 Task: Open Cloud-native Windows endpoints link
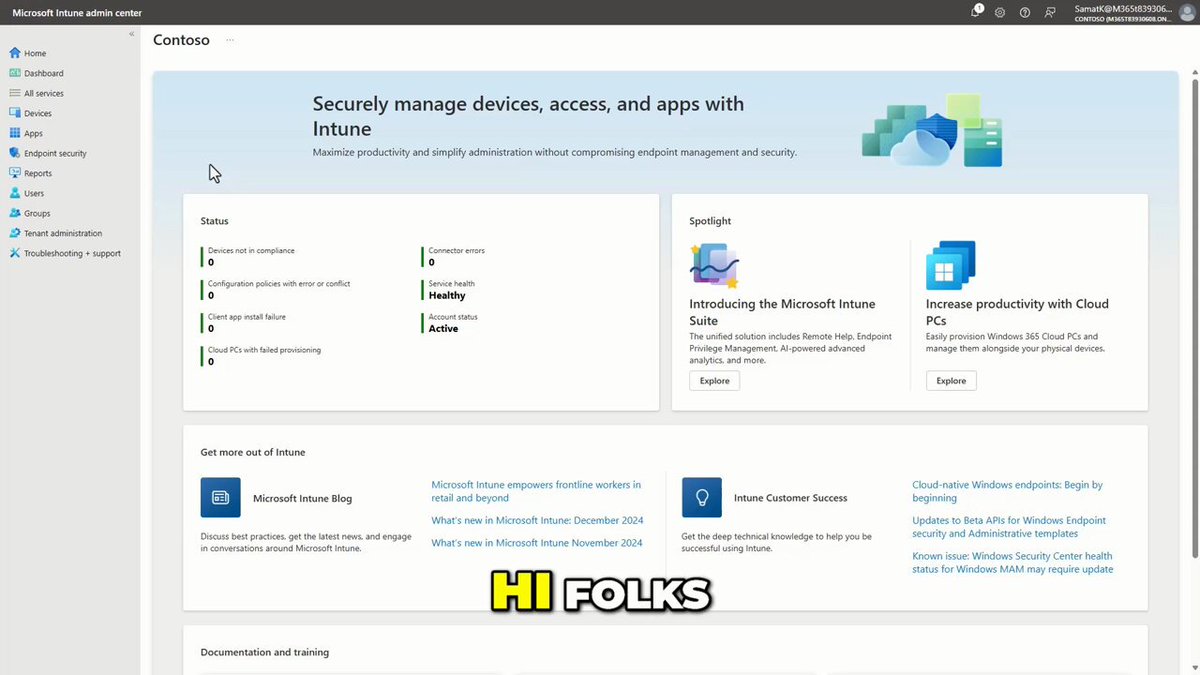point(1007,491)
